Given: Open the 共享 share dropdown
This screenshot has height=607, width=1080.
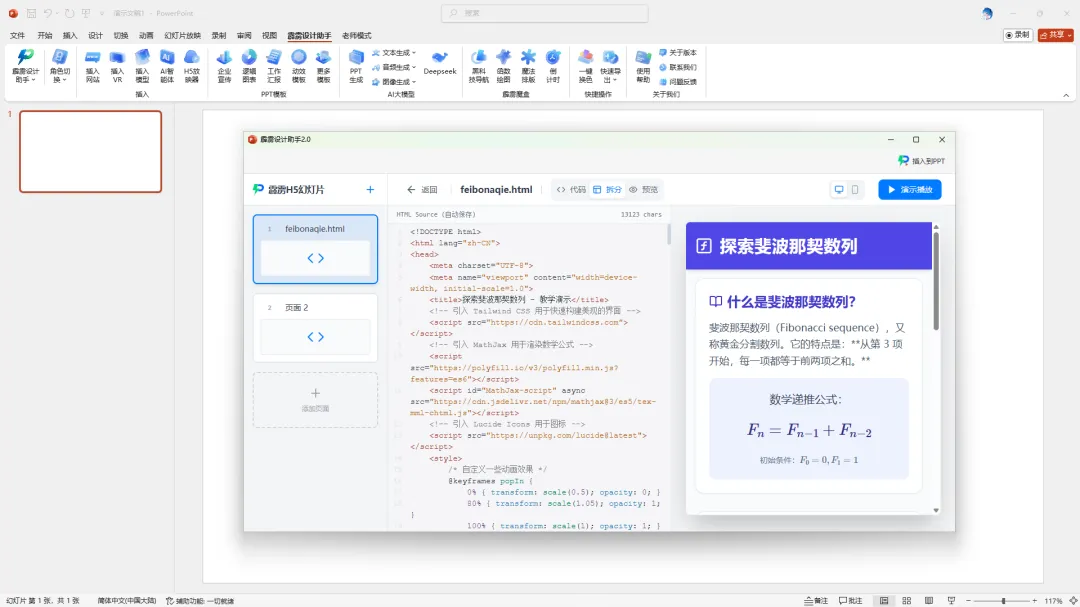Looking at the screenshot, I should coord(1056,34).
